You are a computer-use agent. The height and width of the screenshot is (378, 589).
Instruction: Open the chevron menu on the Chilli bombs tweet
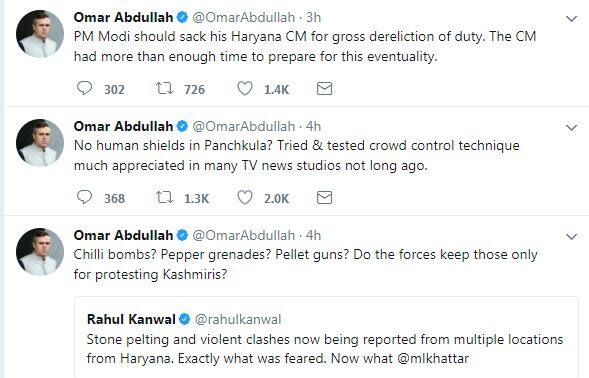coord(571,236)
